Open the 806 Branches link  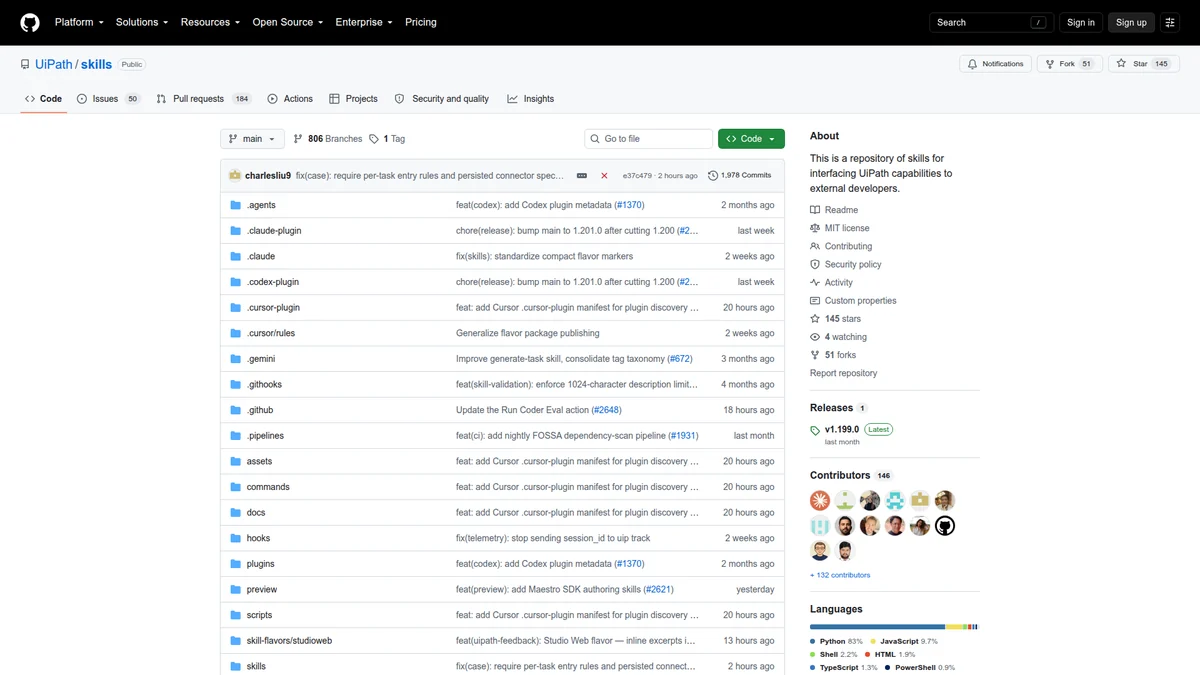[327, 139]
